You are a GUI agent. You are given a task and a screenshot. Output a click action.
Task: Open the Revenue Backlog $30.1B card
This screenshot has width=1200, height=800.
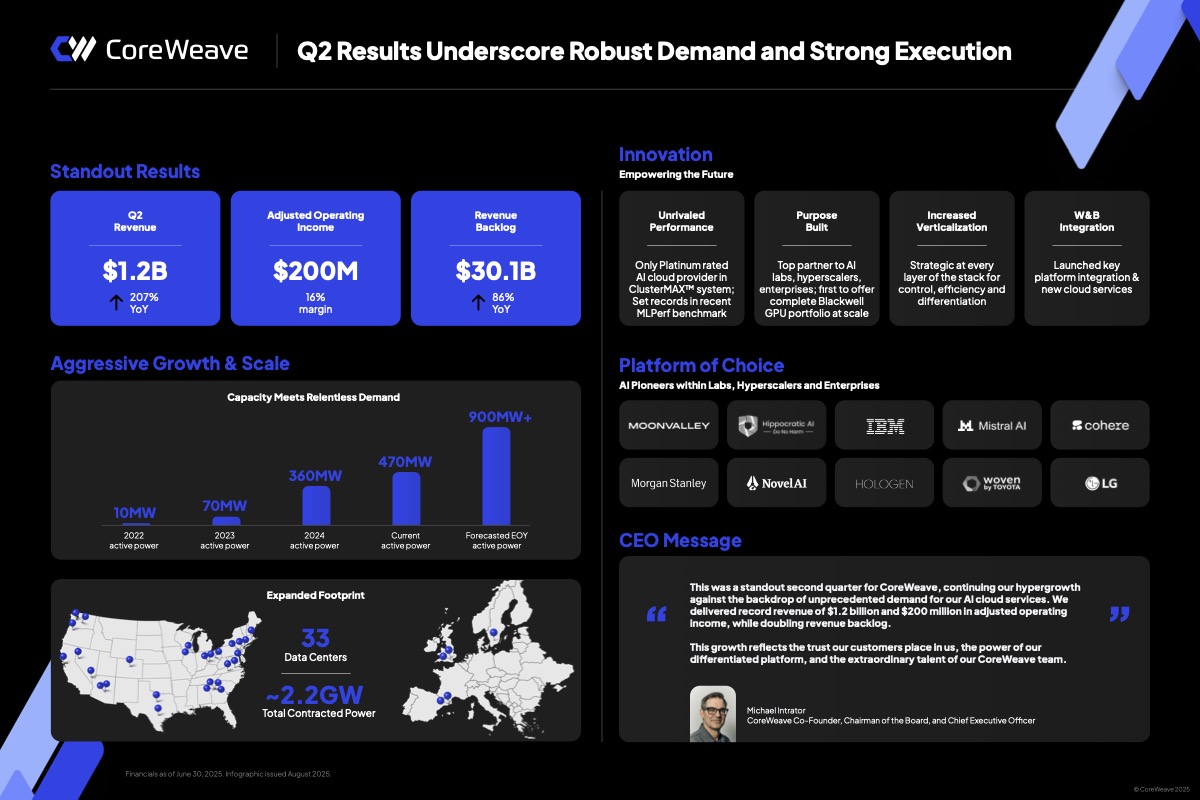point(496,258)
